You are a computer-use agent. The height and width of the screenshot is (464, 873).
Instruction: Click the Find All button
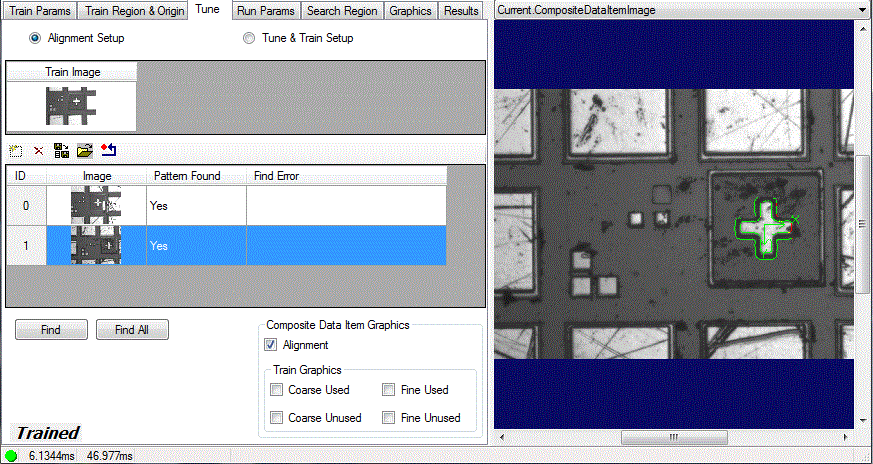[132, 330]
